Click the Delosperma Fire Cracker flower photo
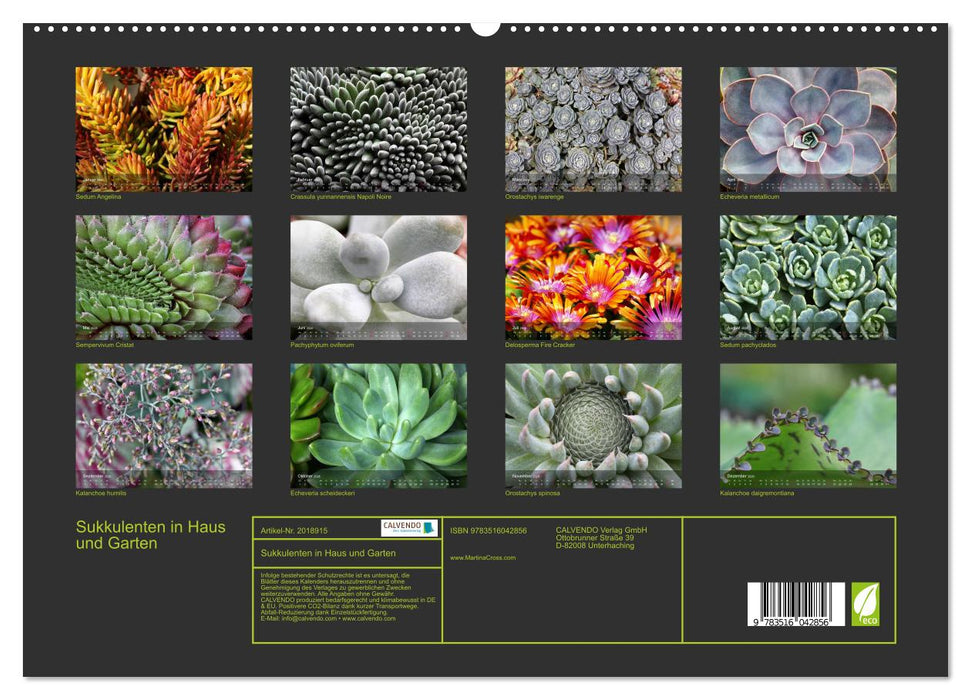 point(593,277)
